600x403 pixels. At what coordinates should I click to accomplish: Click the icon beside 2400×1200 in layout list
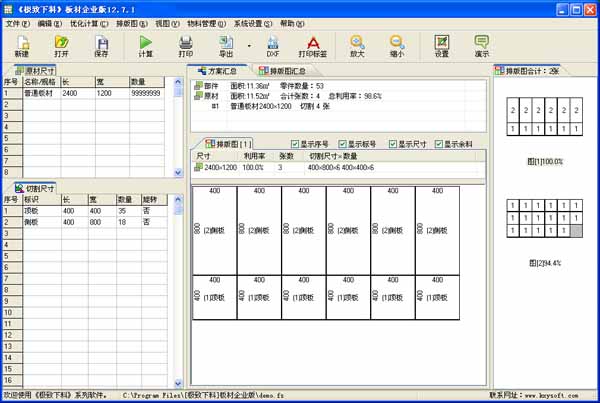(198, 167)
